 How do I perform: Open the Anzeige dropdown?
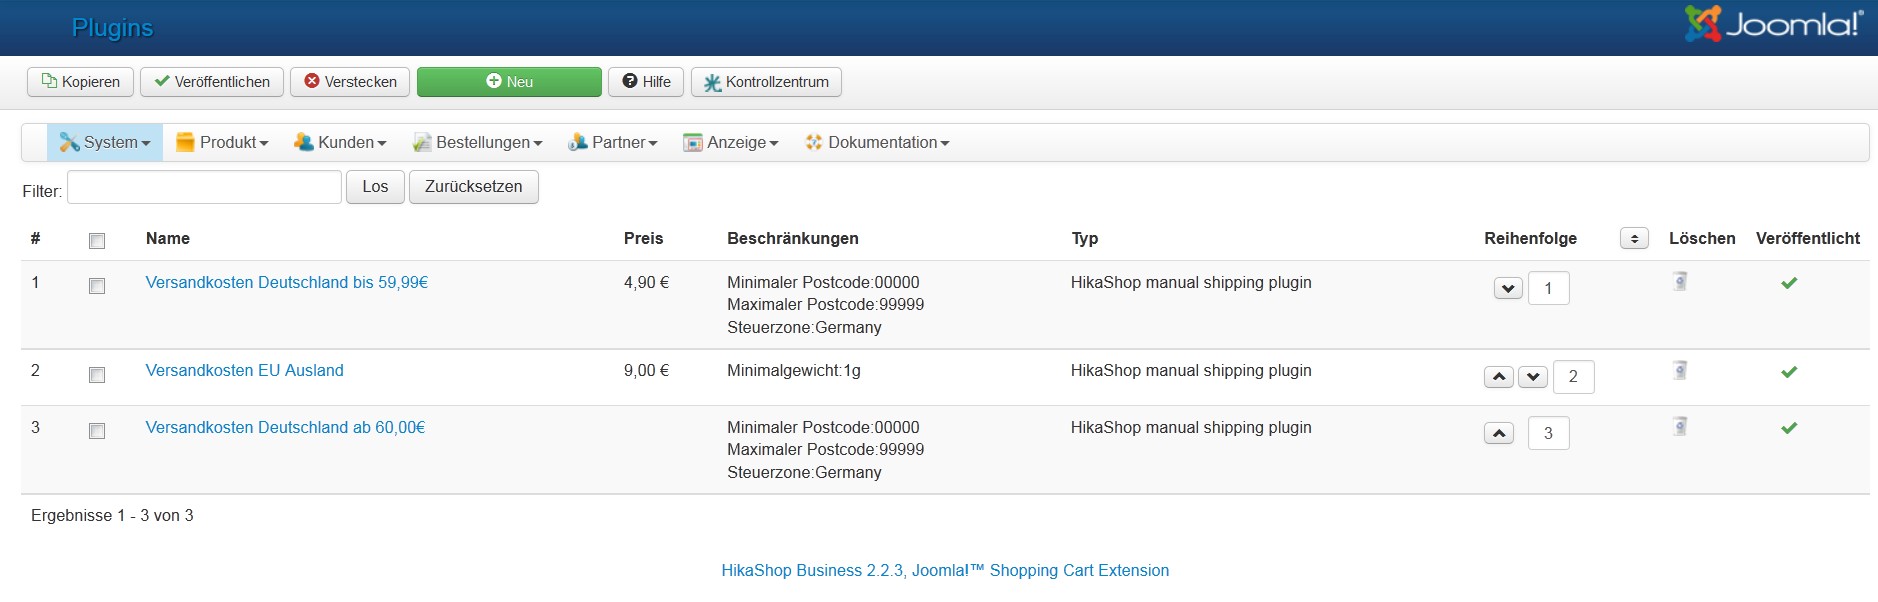[x=730, y=143]
